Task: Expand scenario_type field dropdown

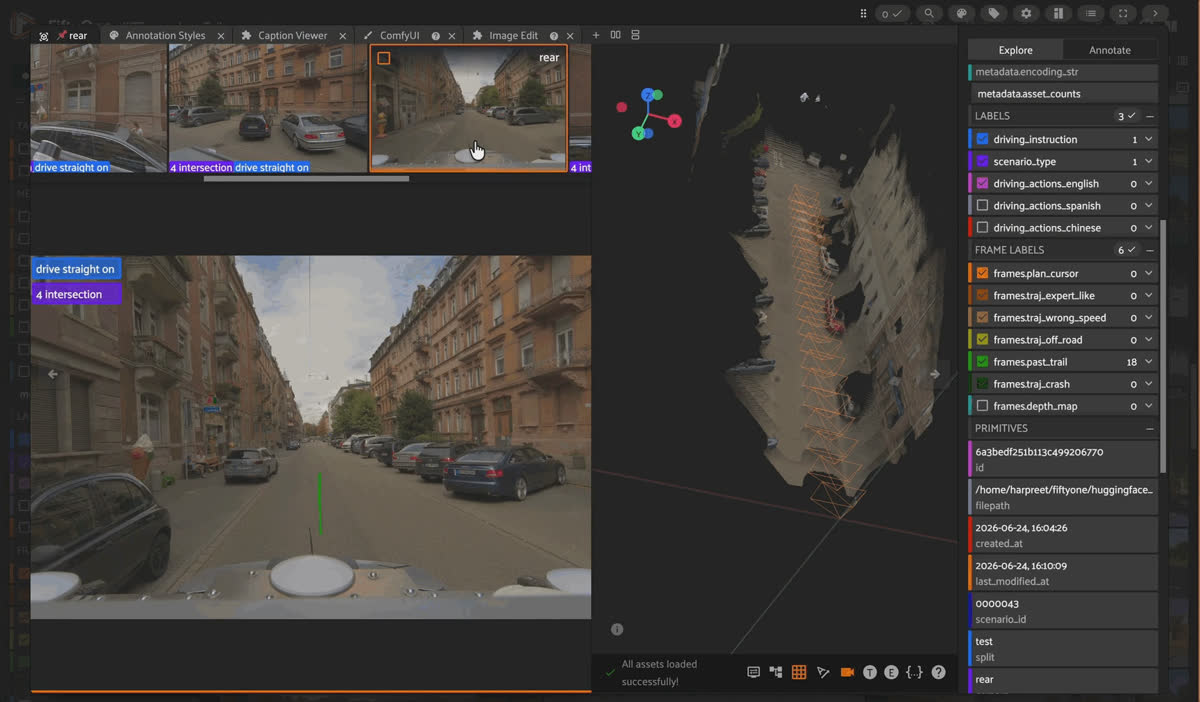Action: point(1149,161)
